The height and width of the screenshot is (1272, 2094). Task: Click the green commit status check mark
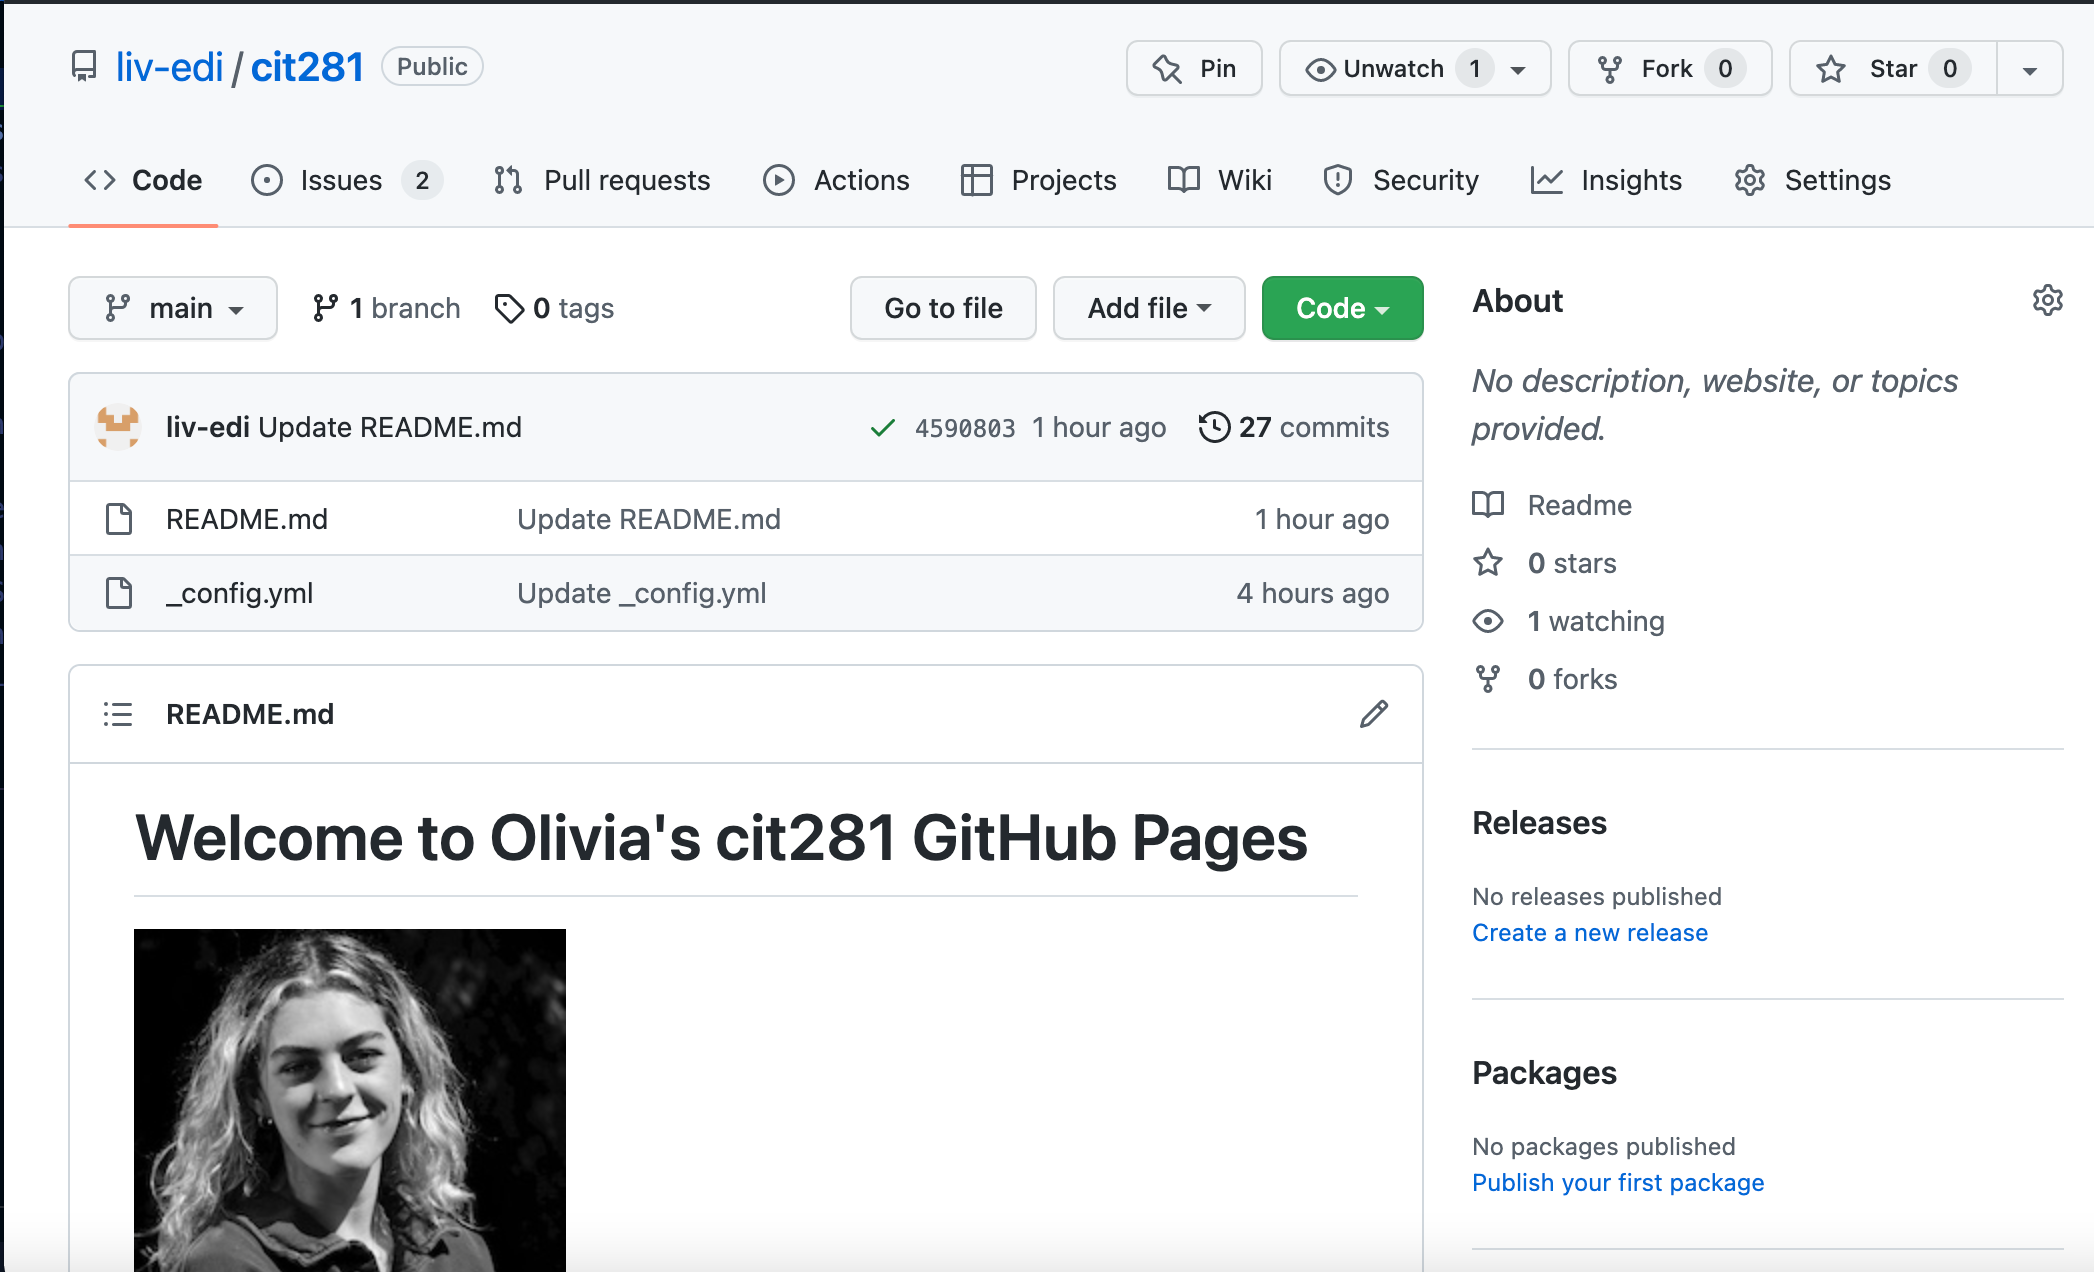point(882,428)
